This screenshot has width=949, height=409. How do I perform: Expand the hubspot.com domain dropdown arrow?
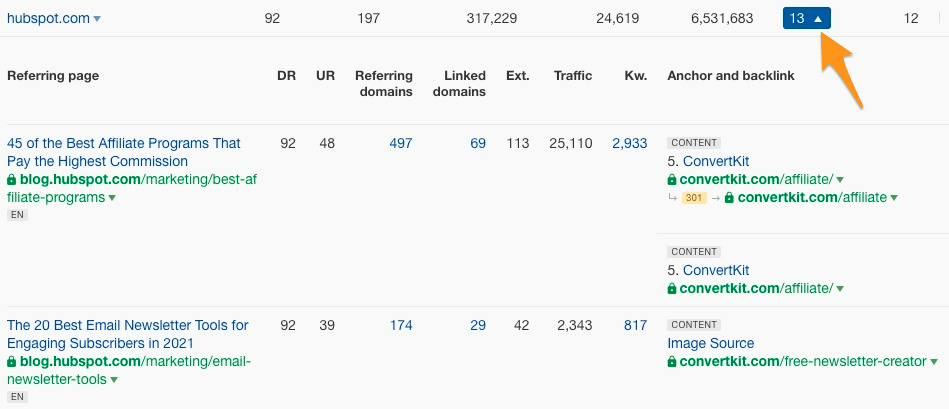[97, 19]
